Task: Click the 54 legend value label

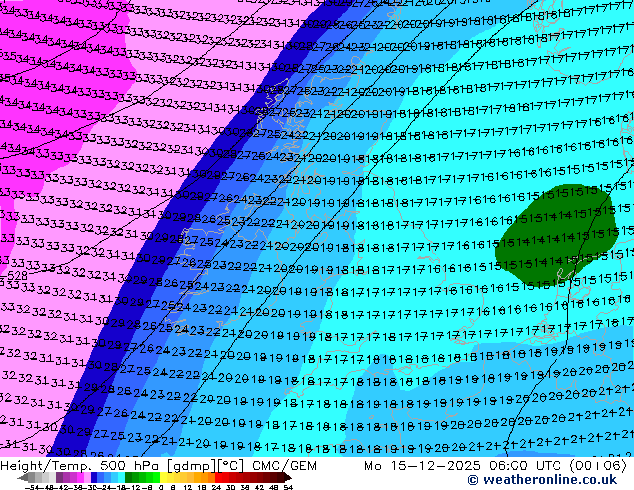Action: [287, 488]
